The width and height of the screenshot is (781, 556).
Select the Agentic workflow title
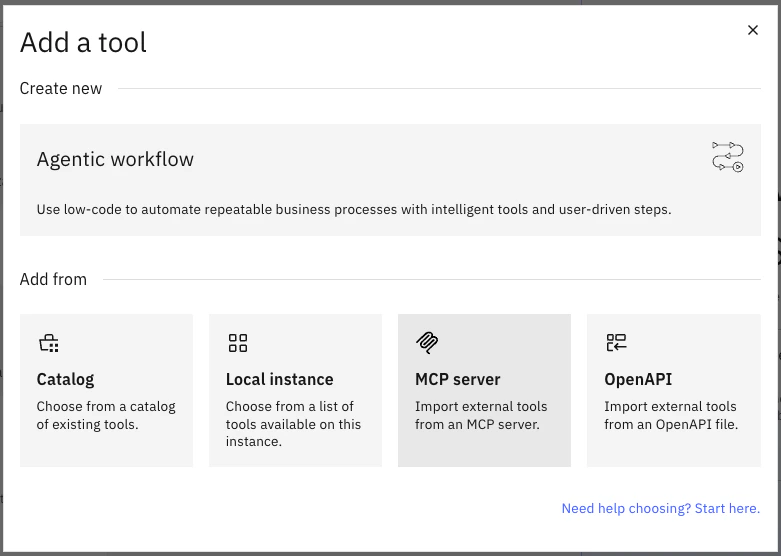[x=115, y=159]
